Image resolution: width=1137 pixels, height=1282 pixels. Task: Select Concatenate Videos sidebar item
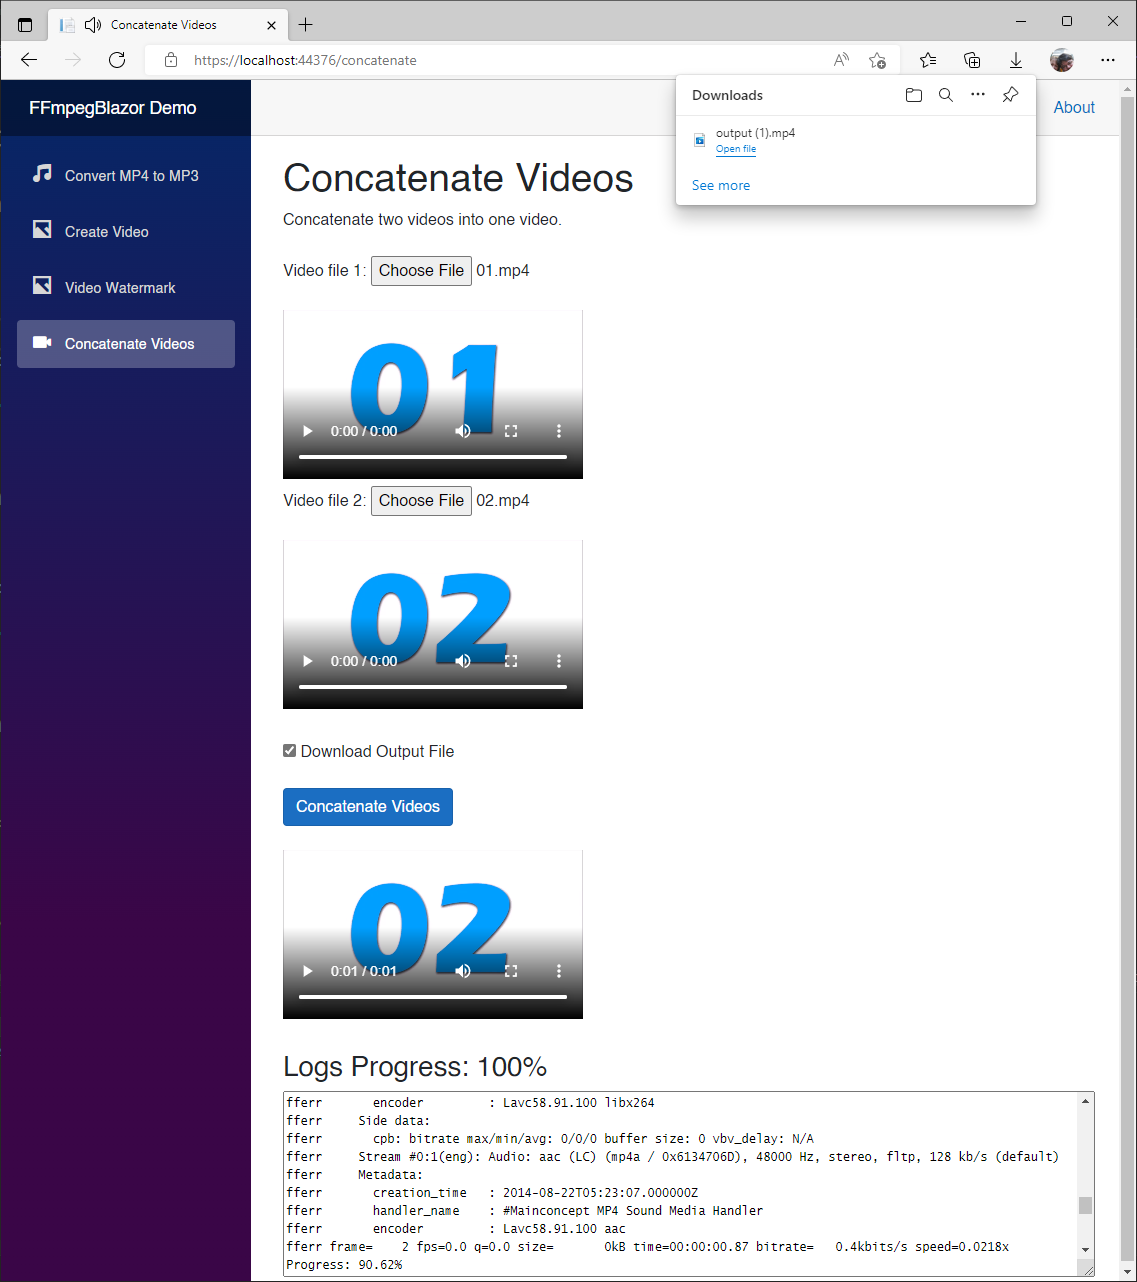pos(126,343)
